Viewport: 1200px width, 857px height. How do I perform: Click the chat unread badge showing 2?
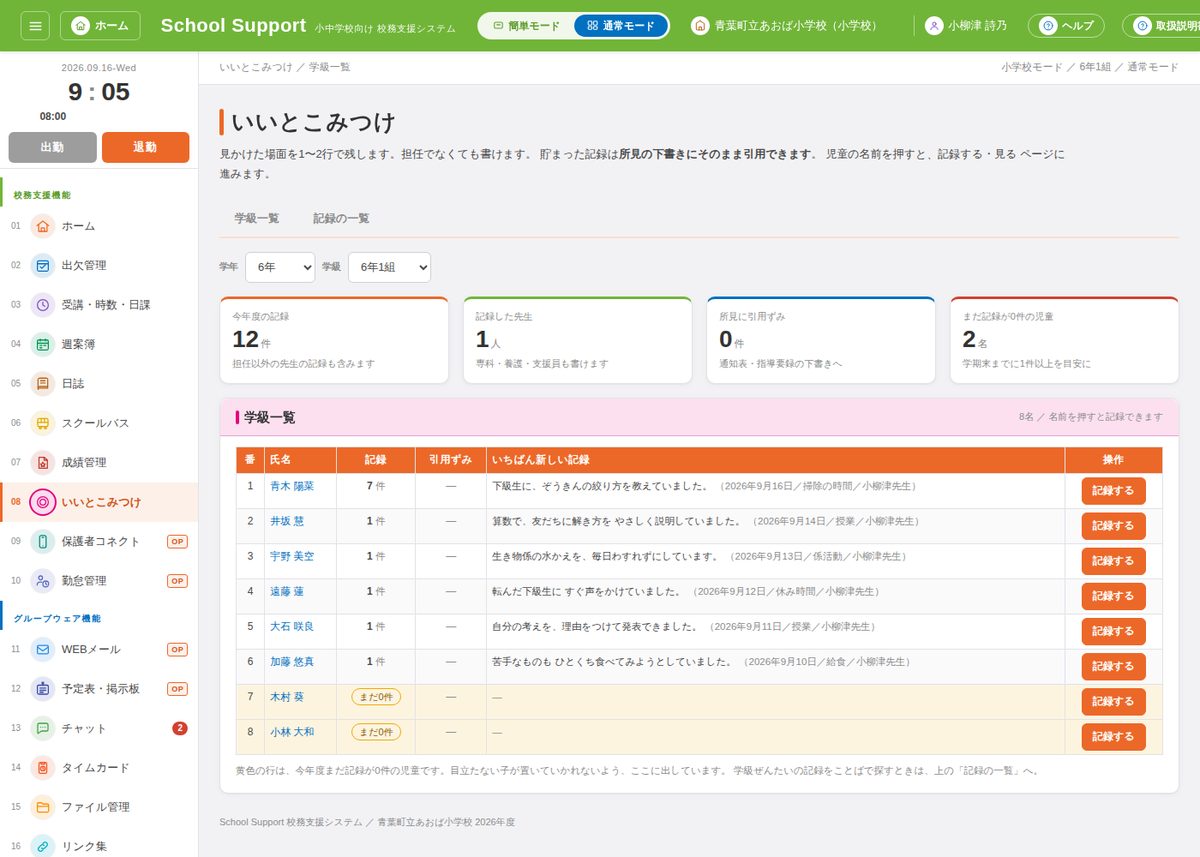pyautogui.click(x=180, y=728)
